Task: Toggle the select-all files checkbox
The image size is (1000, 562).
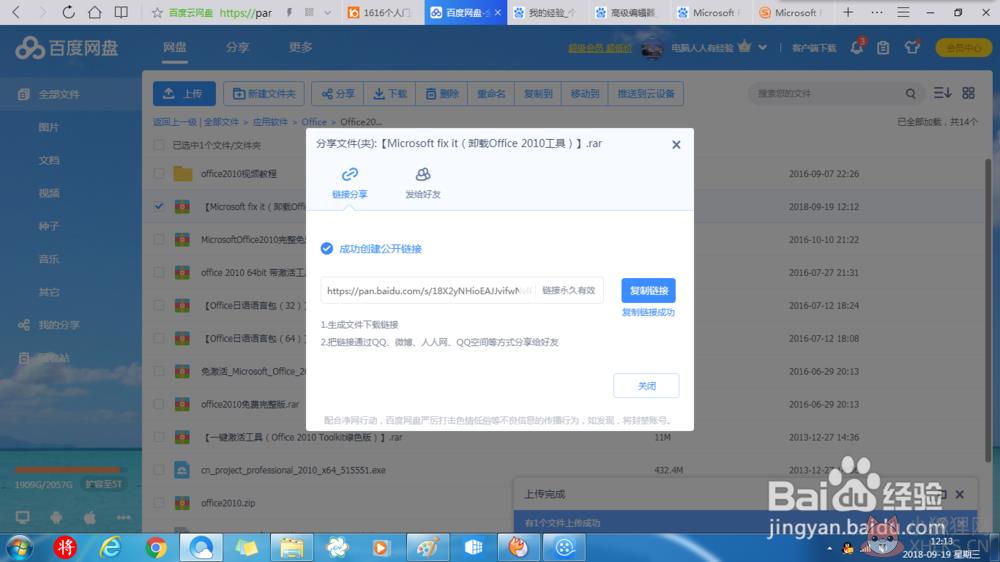Action: click(x=159, y=145)
